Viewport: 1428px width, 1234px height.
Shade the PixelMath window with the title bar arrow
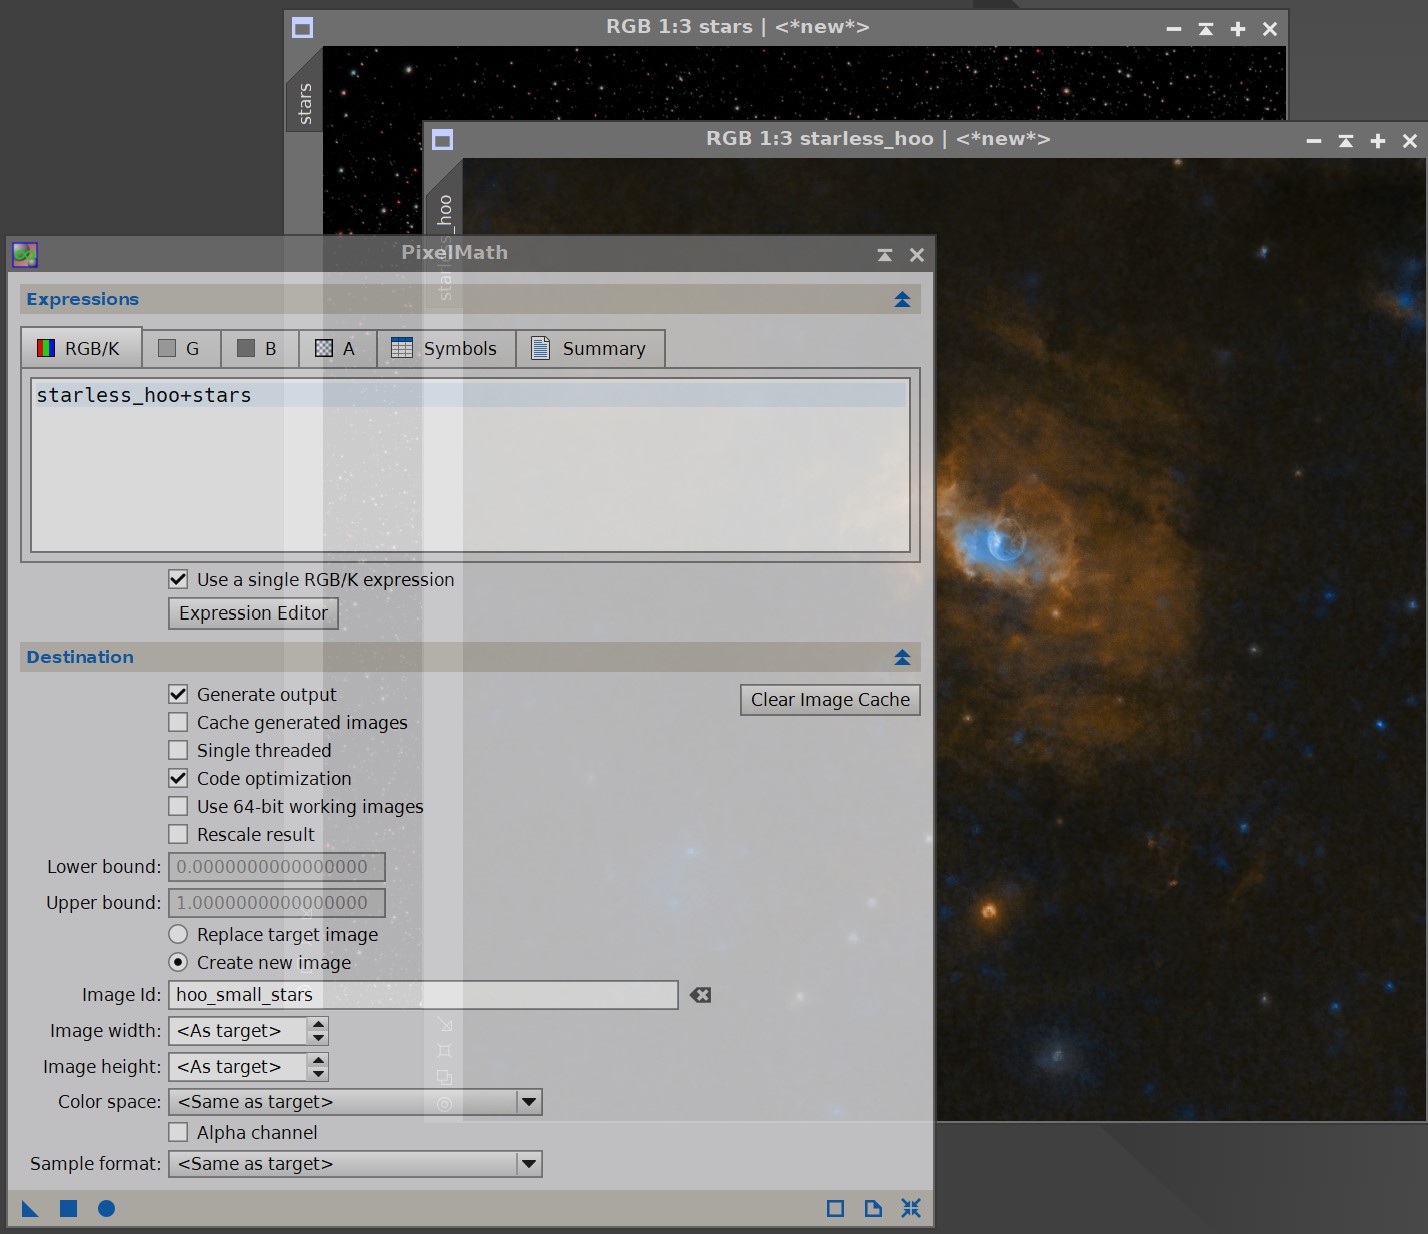click(x=885, y=255)
